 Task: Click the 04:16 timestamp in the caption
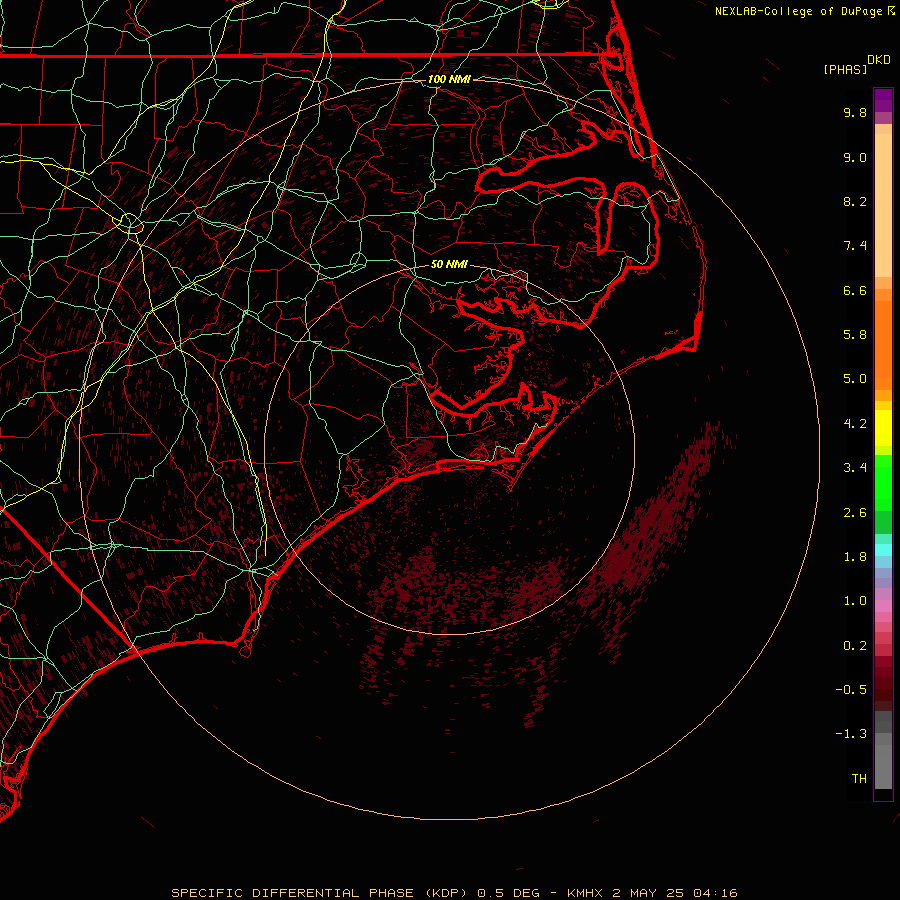[x=715, y=893]
